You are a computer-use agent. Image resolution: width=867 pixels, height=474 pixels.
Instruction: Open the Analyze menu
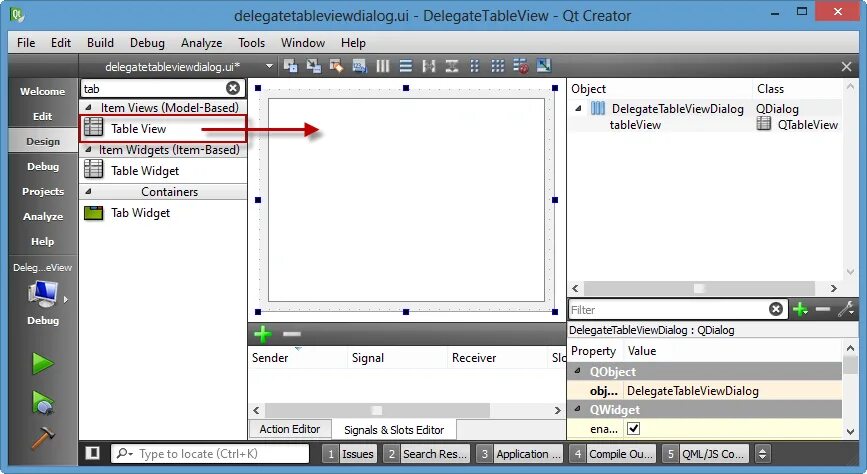[x=201, y=43]
